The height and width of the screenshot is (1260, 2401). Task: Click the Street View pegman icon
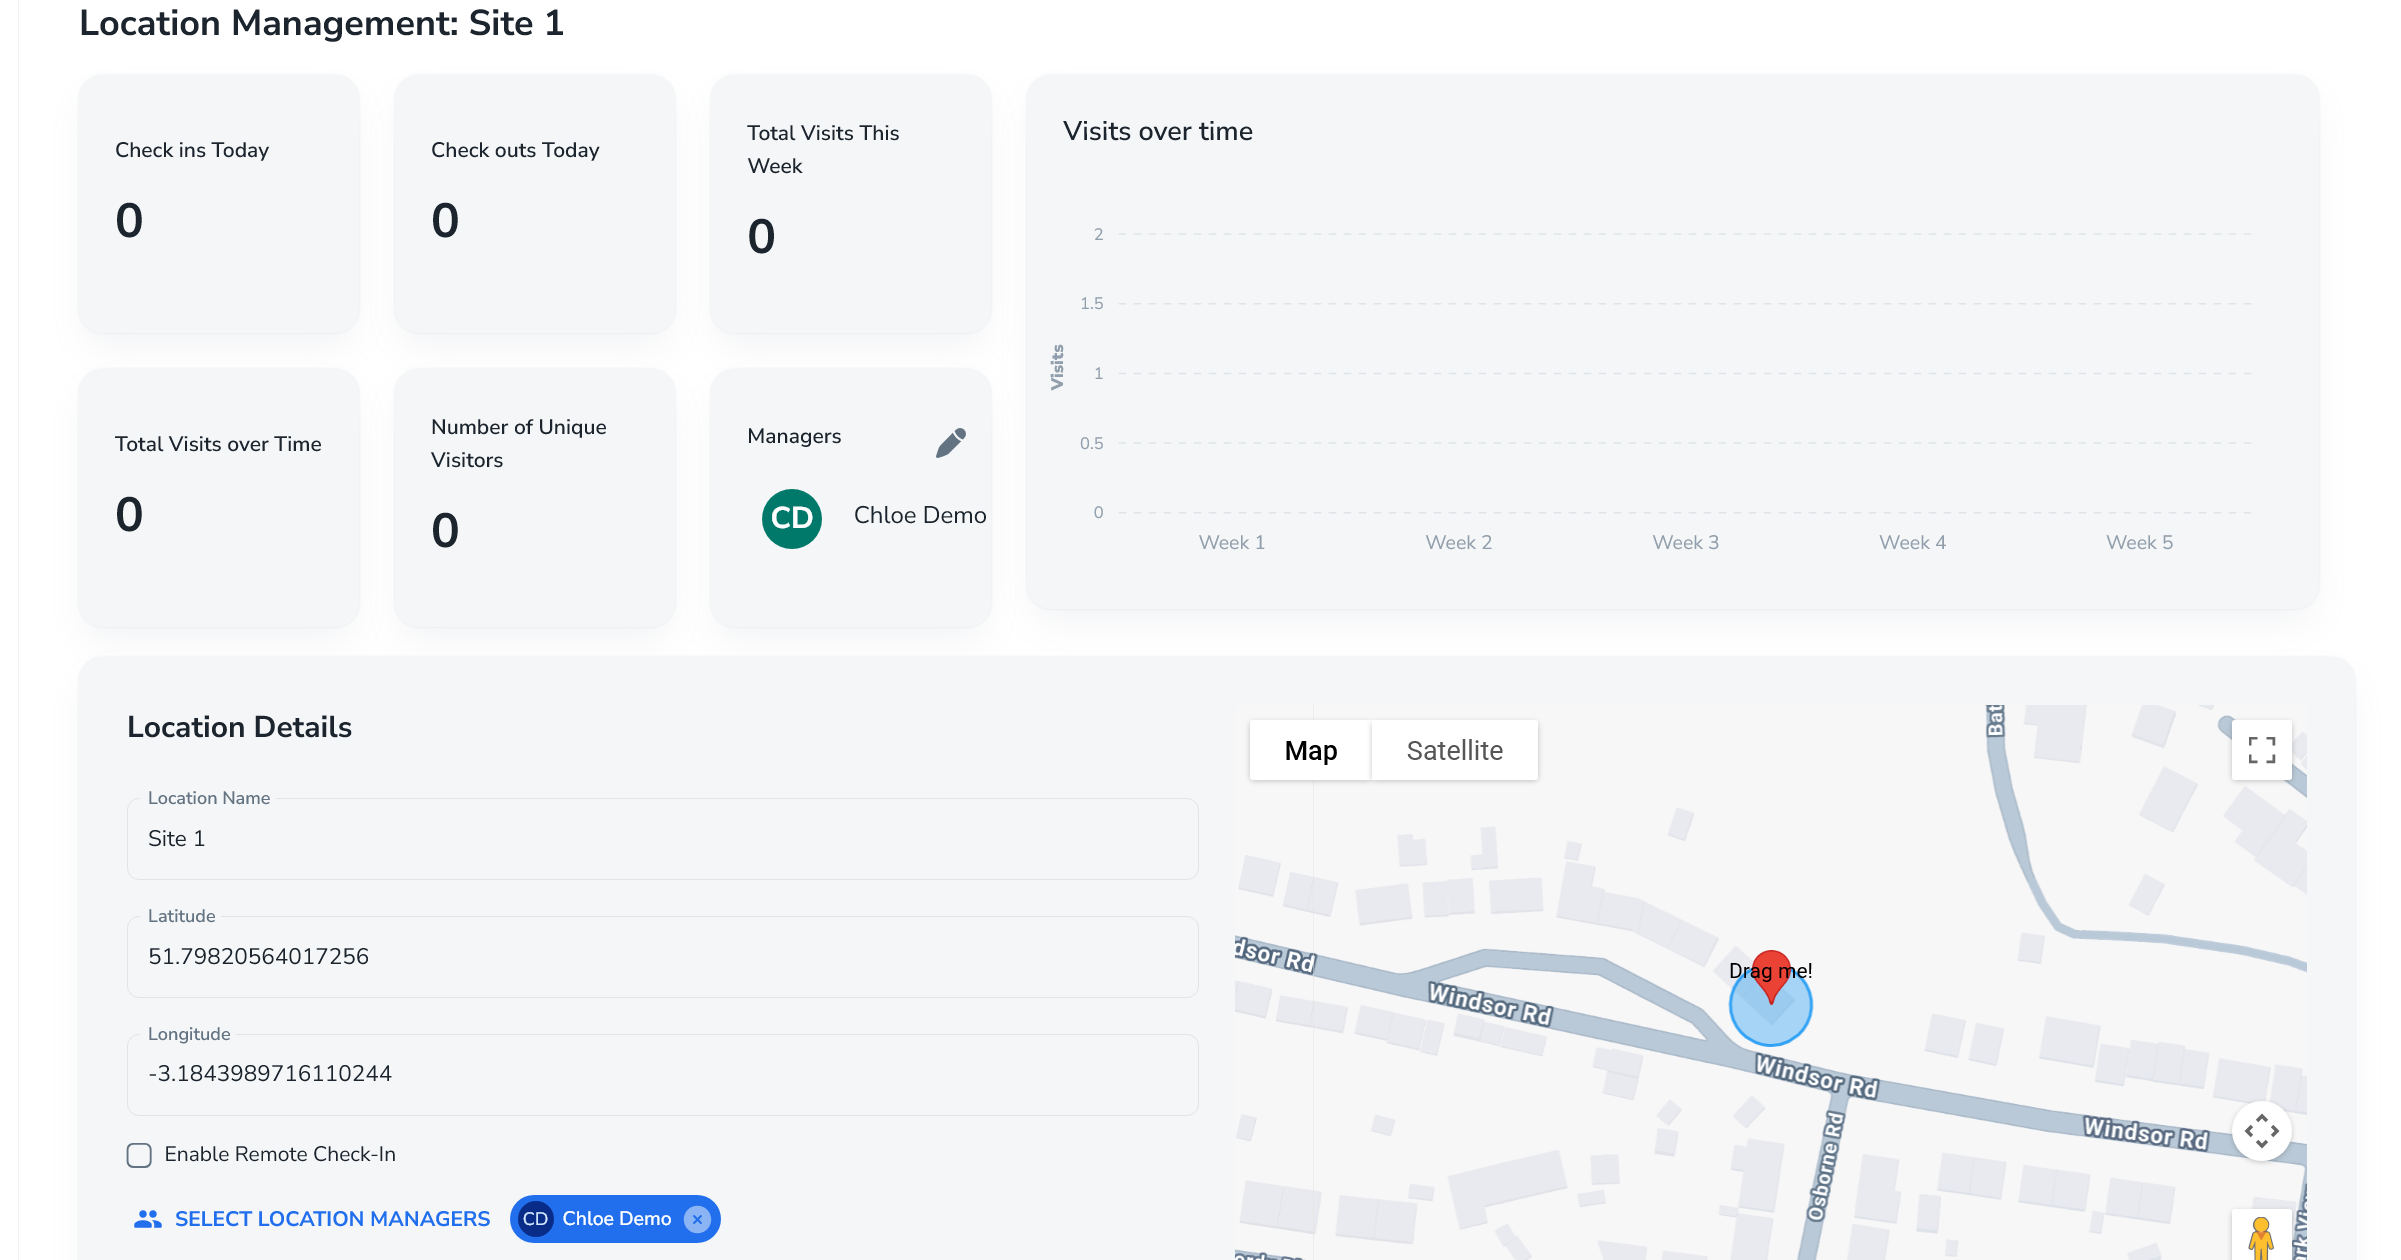pyautogui.click(x=2260, y=1237)
